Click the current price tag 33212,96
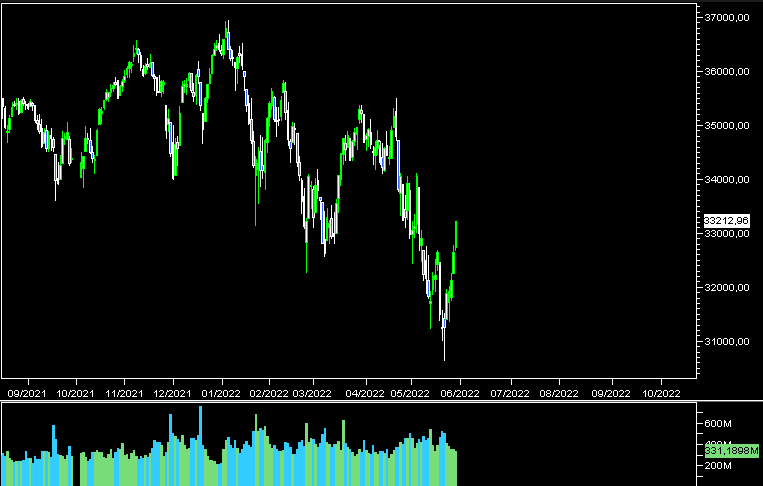Image resolution: width=763 pixels, height=486 pixels. click(727, 221)
